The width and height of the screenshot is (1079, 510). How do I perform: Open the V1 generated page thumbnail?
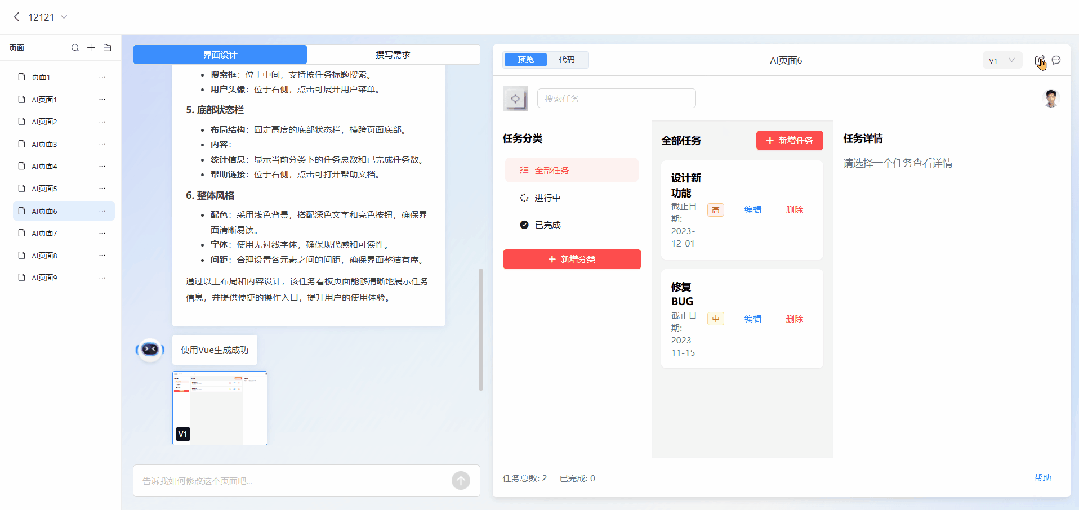pos(220,407)
